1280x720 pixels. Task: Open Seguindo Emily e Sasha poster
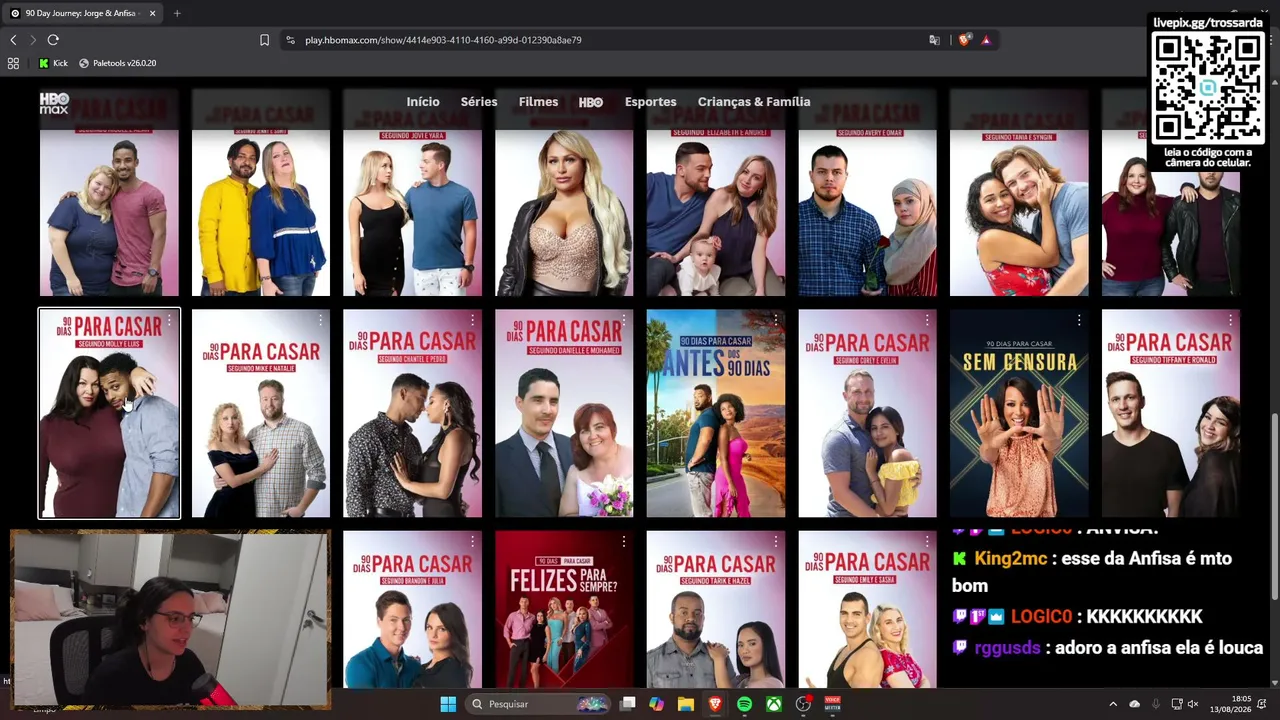867,609
